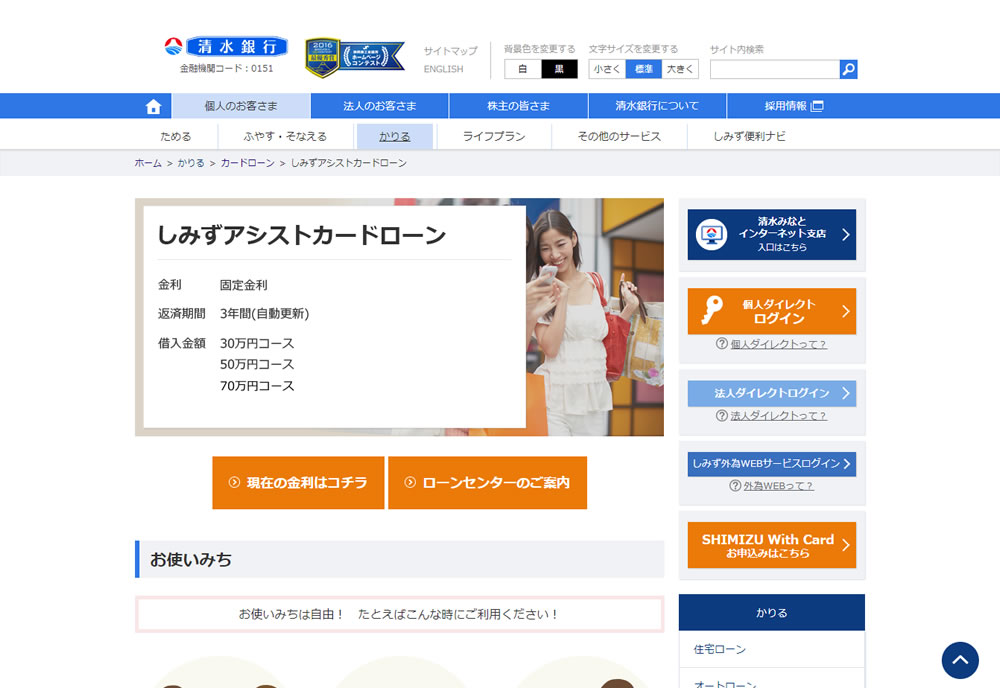Image resolution: width=1000 pixels, height=688 pixels.
Task: Click the site search magnifier button
Action: coord(848,69)
